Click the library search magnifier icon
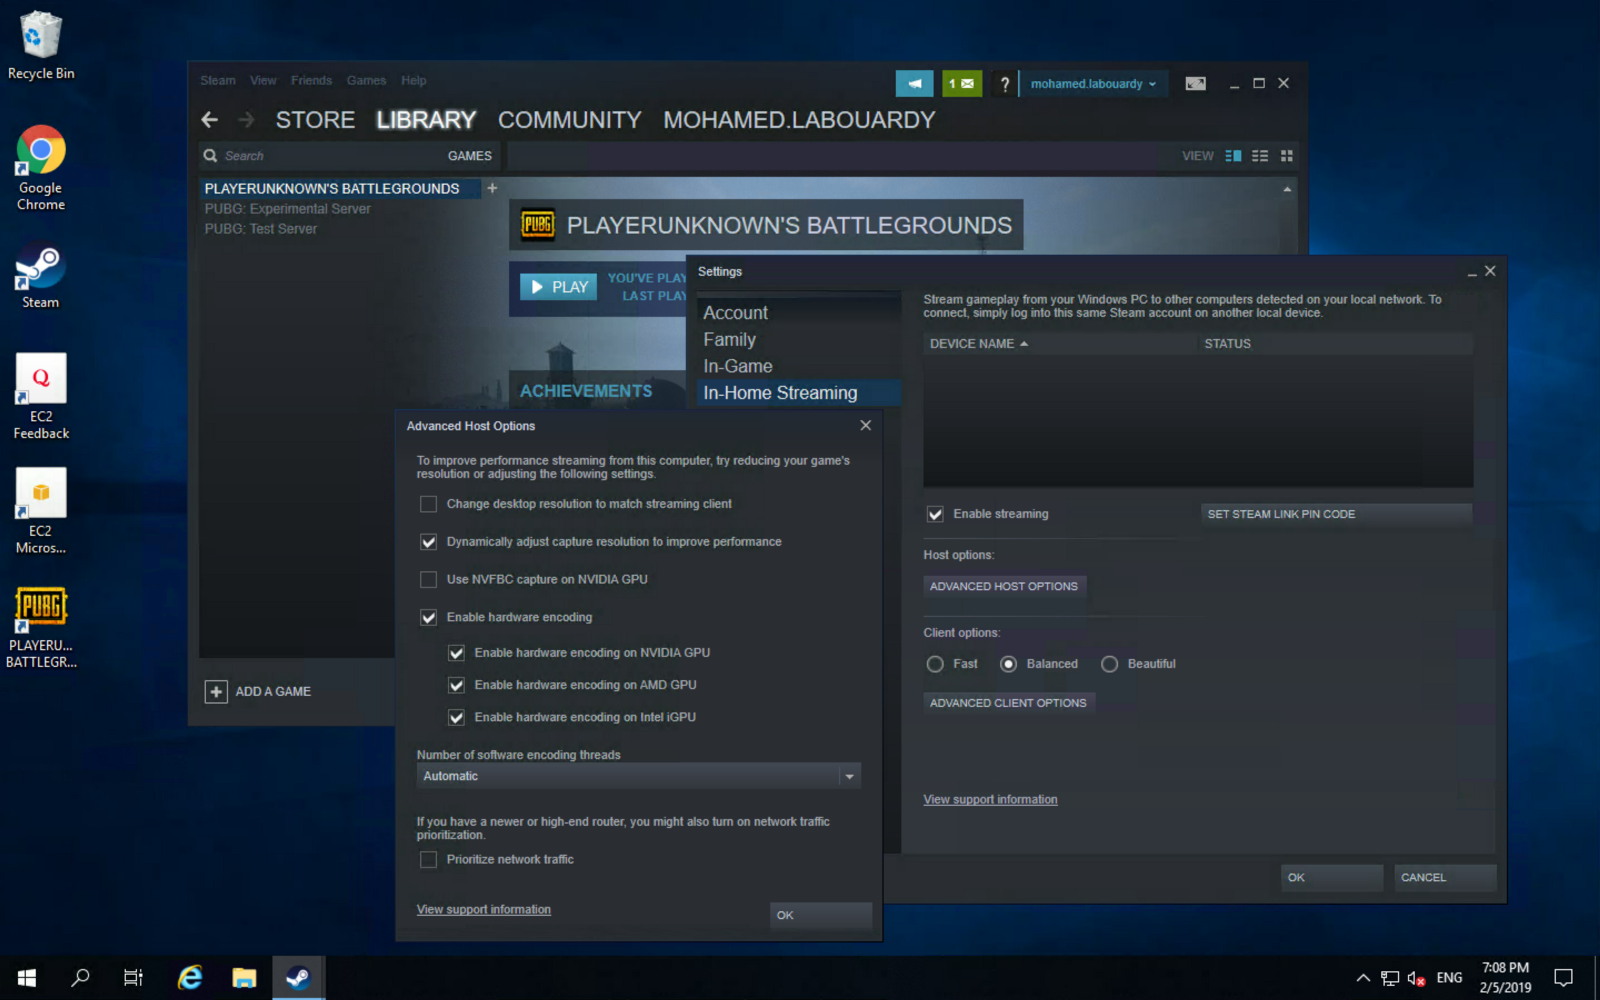Screen dimensions: 1600x1000 tap(211, 156)
